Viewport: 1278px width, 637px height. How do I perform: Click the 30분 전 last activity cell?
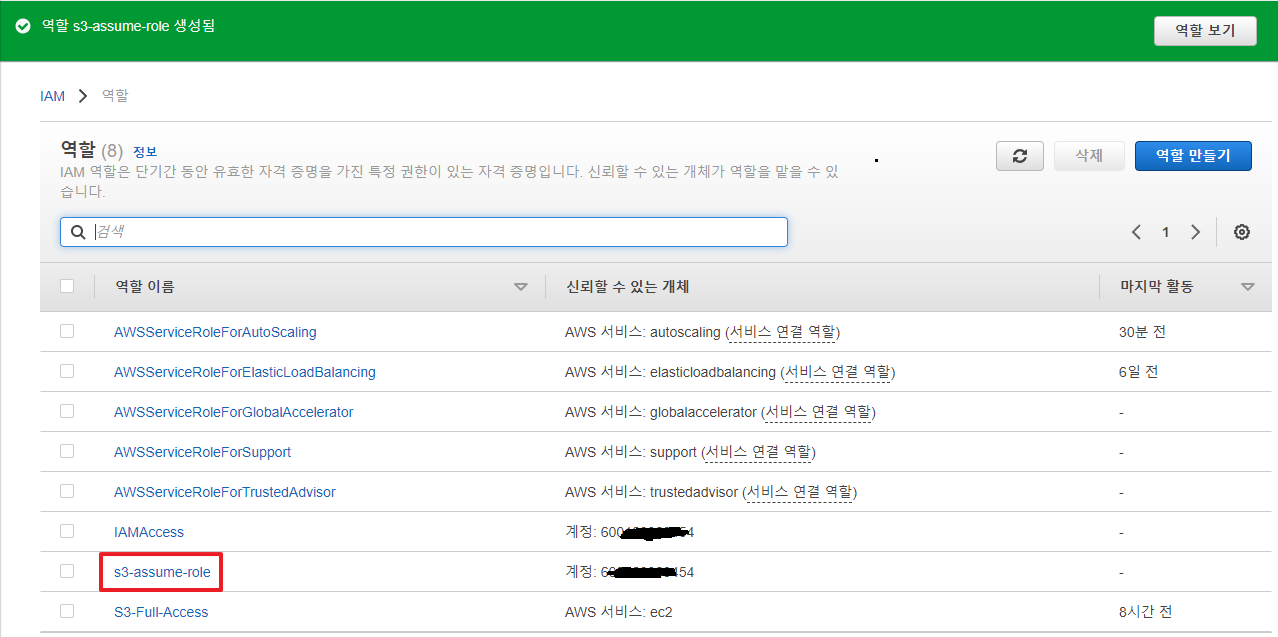tap(1142, 332)
